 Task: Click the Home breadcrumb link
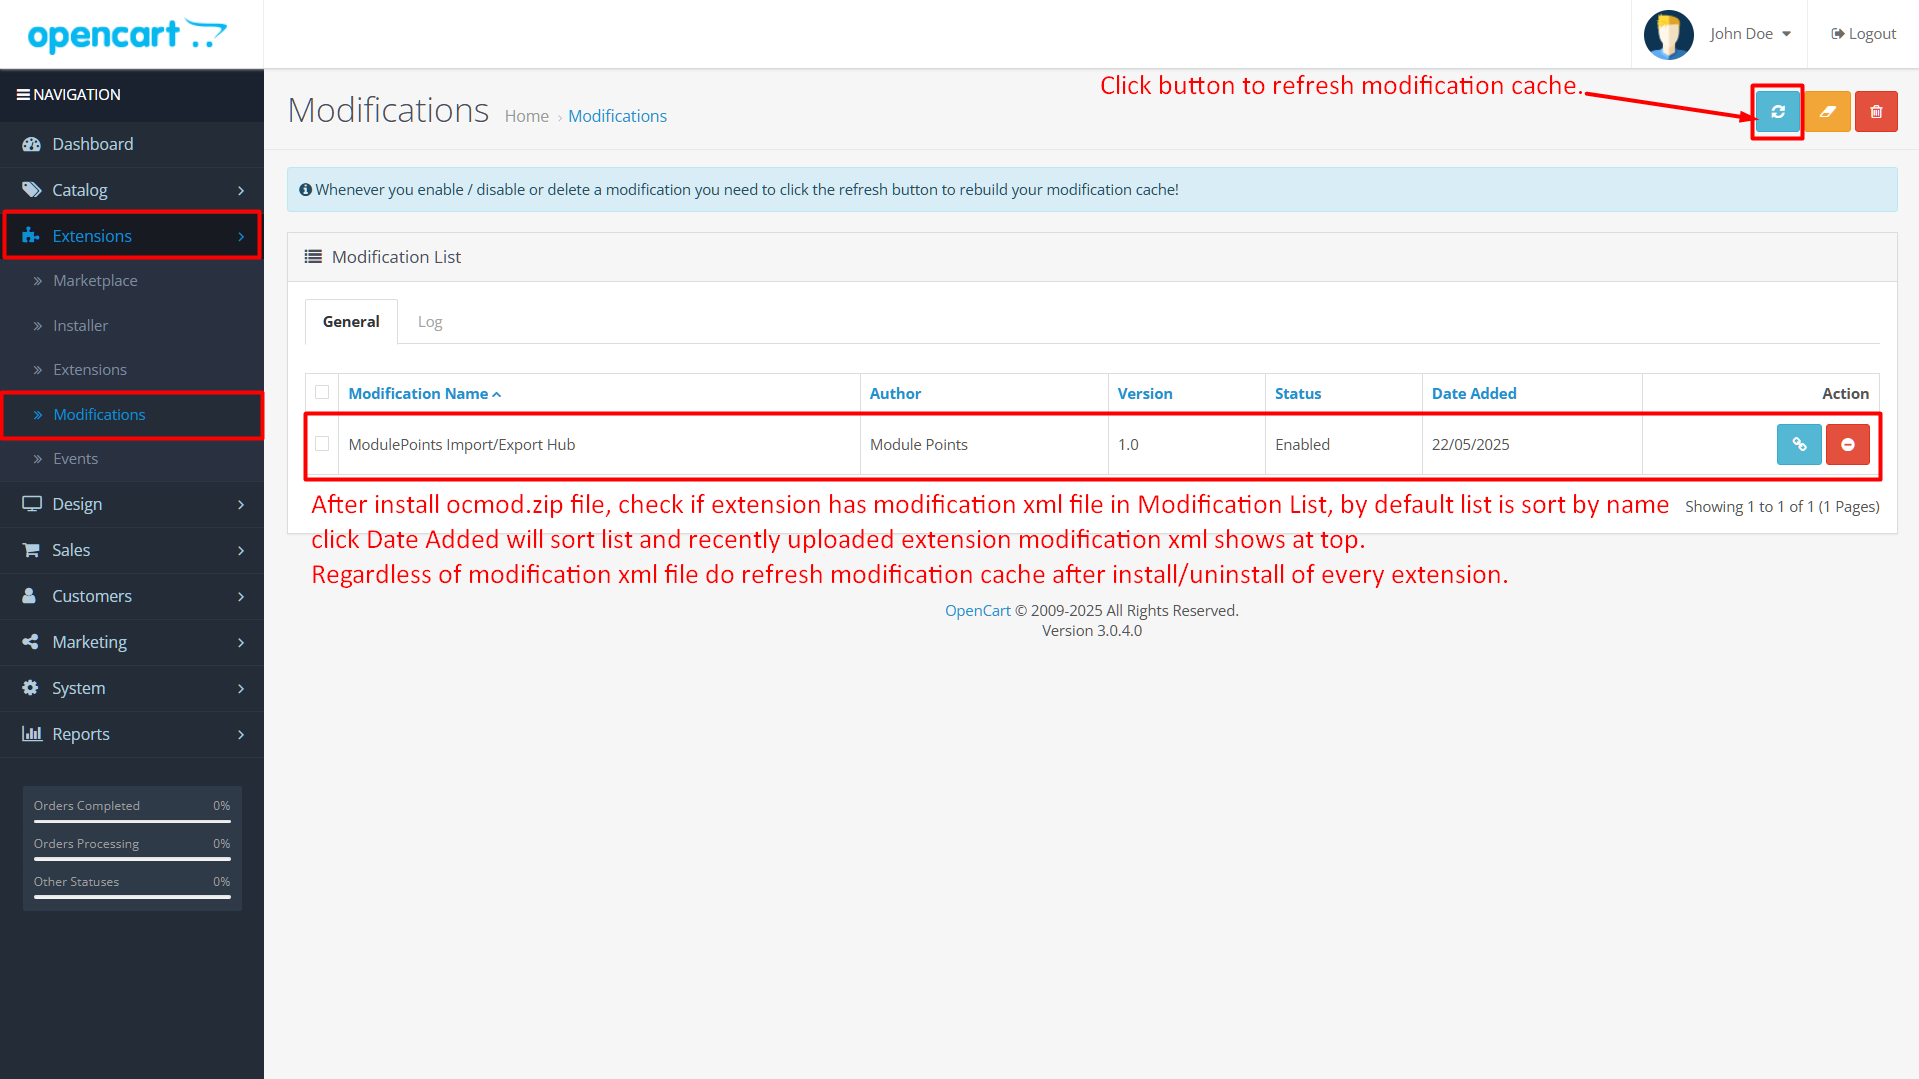click(526, 116)
